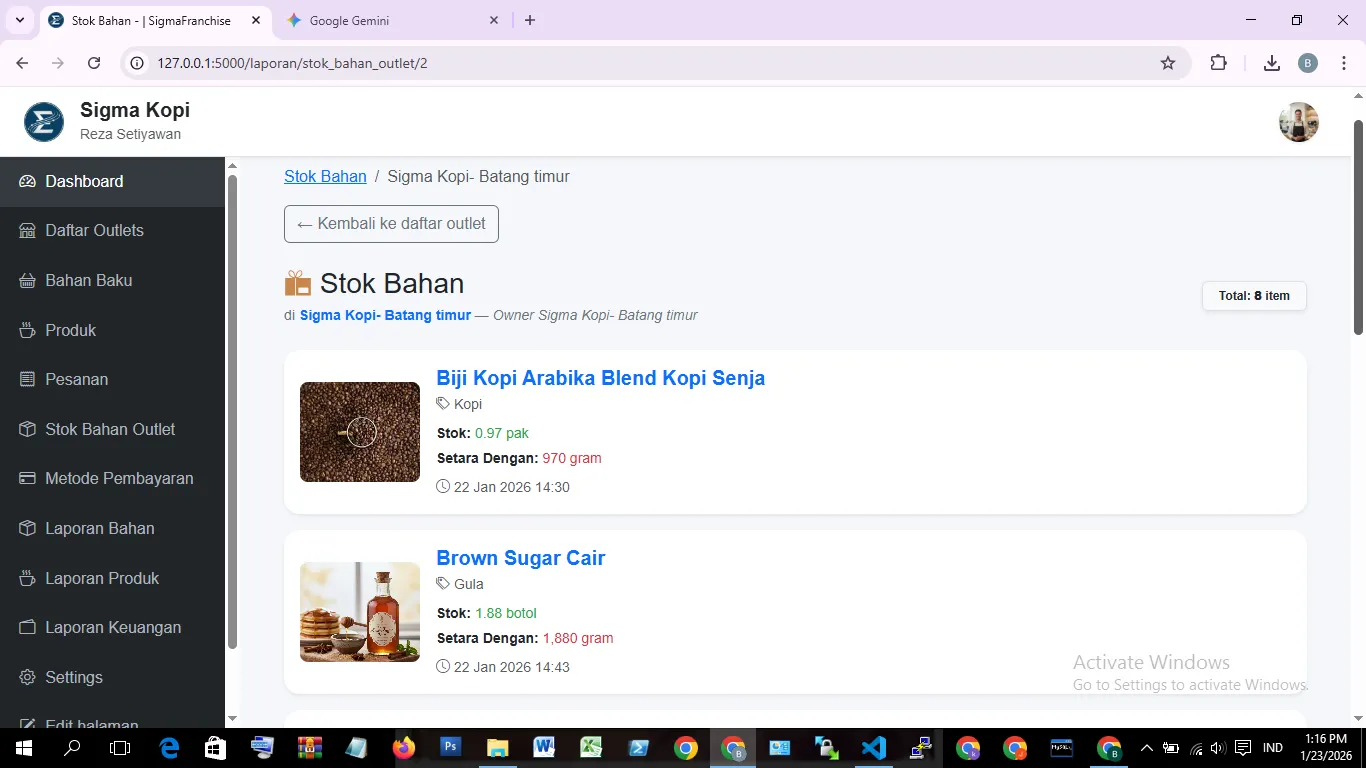Image resolution: width=1366 pixels, height=768 pixels.
Task: Click the site information icon in address bar
Action: click(138, 63)
